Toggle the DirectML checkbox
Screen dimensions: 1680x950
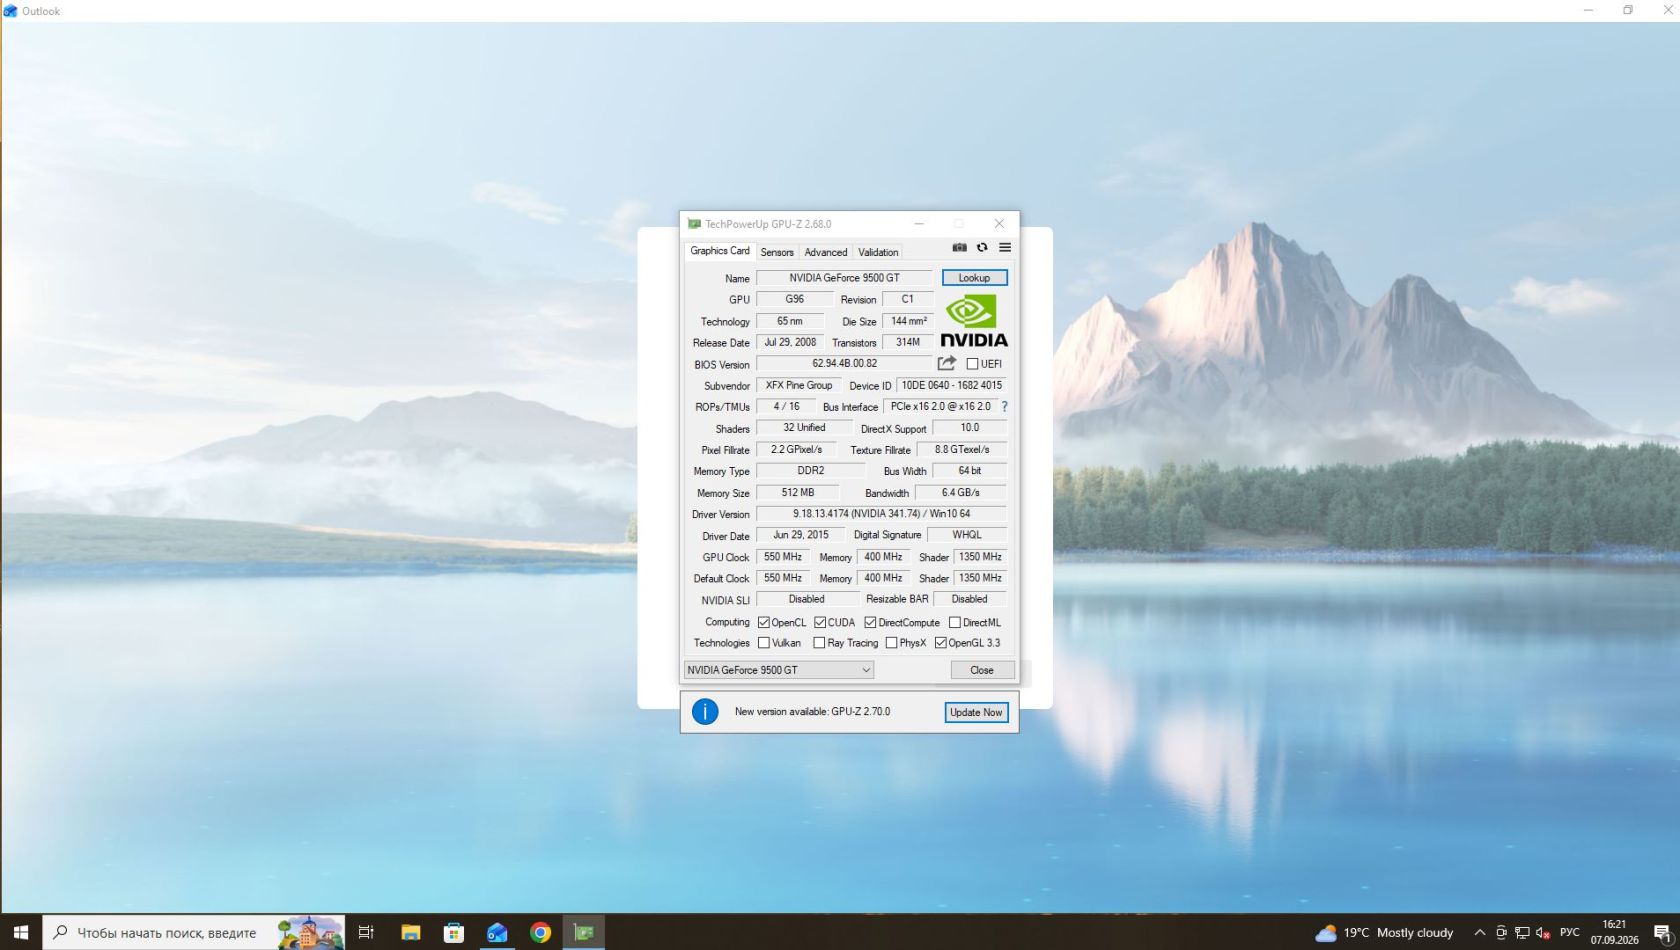point(955,622)
